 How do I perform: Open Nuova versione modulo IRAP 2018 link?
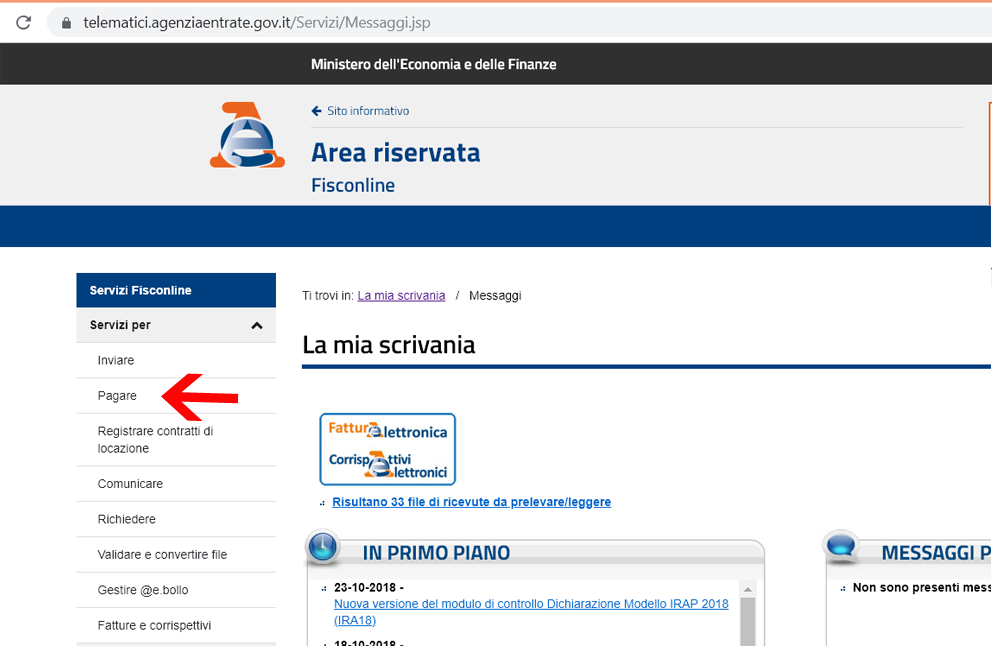tap(531, 612)
